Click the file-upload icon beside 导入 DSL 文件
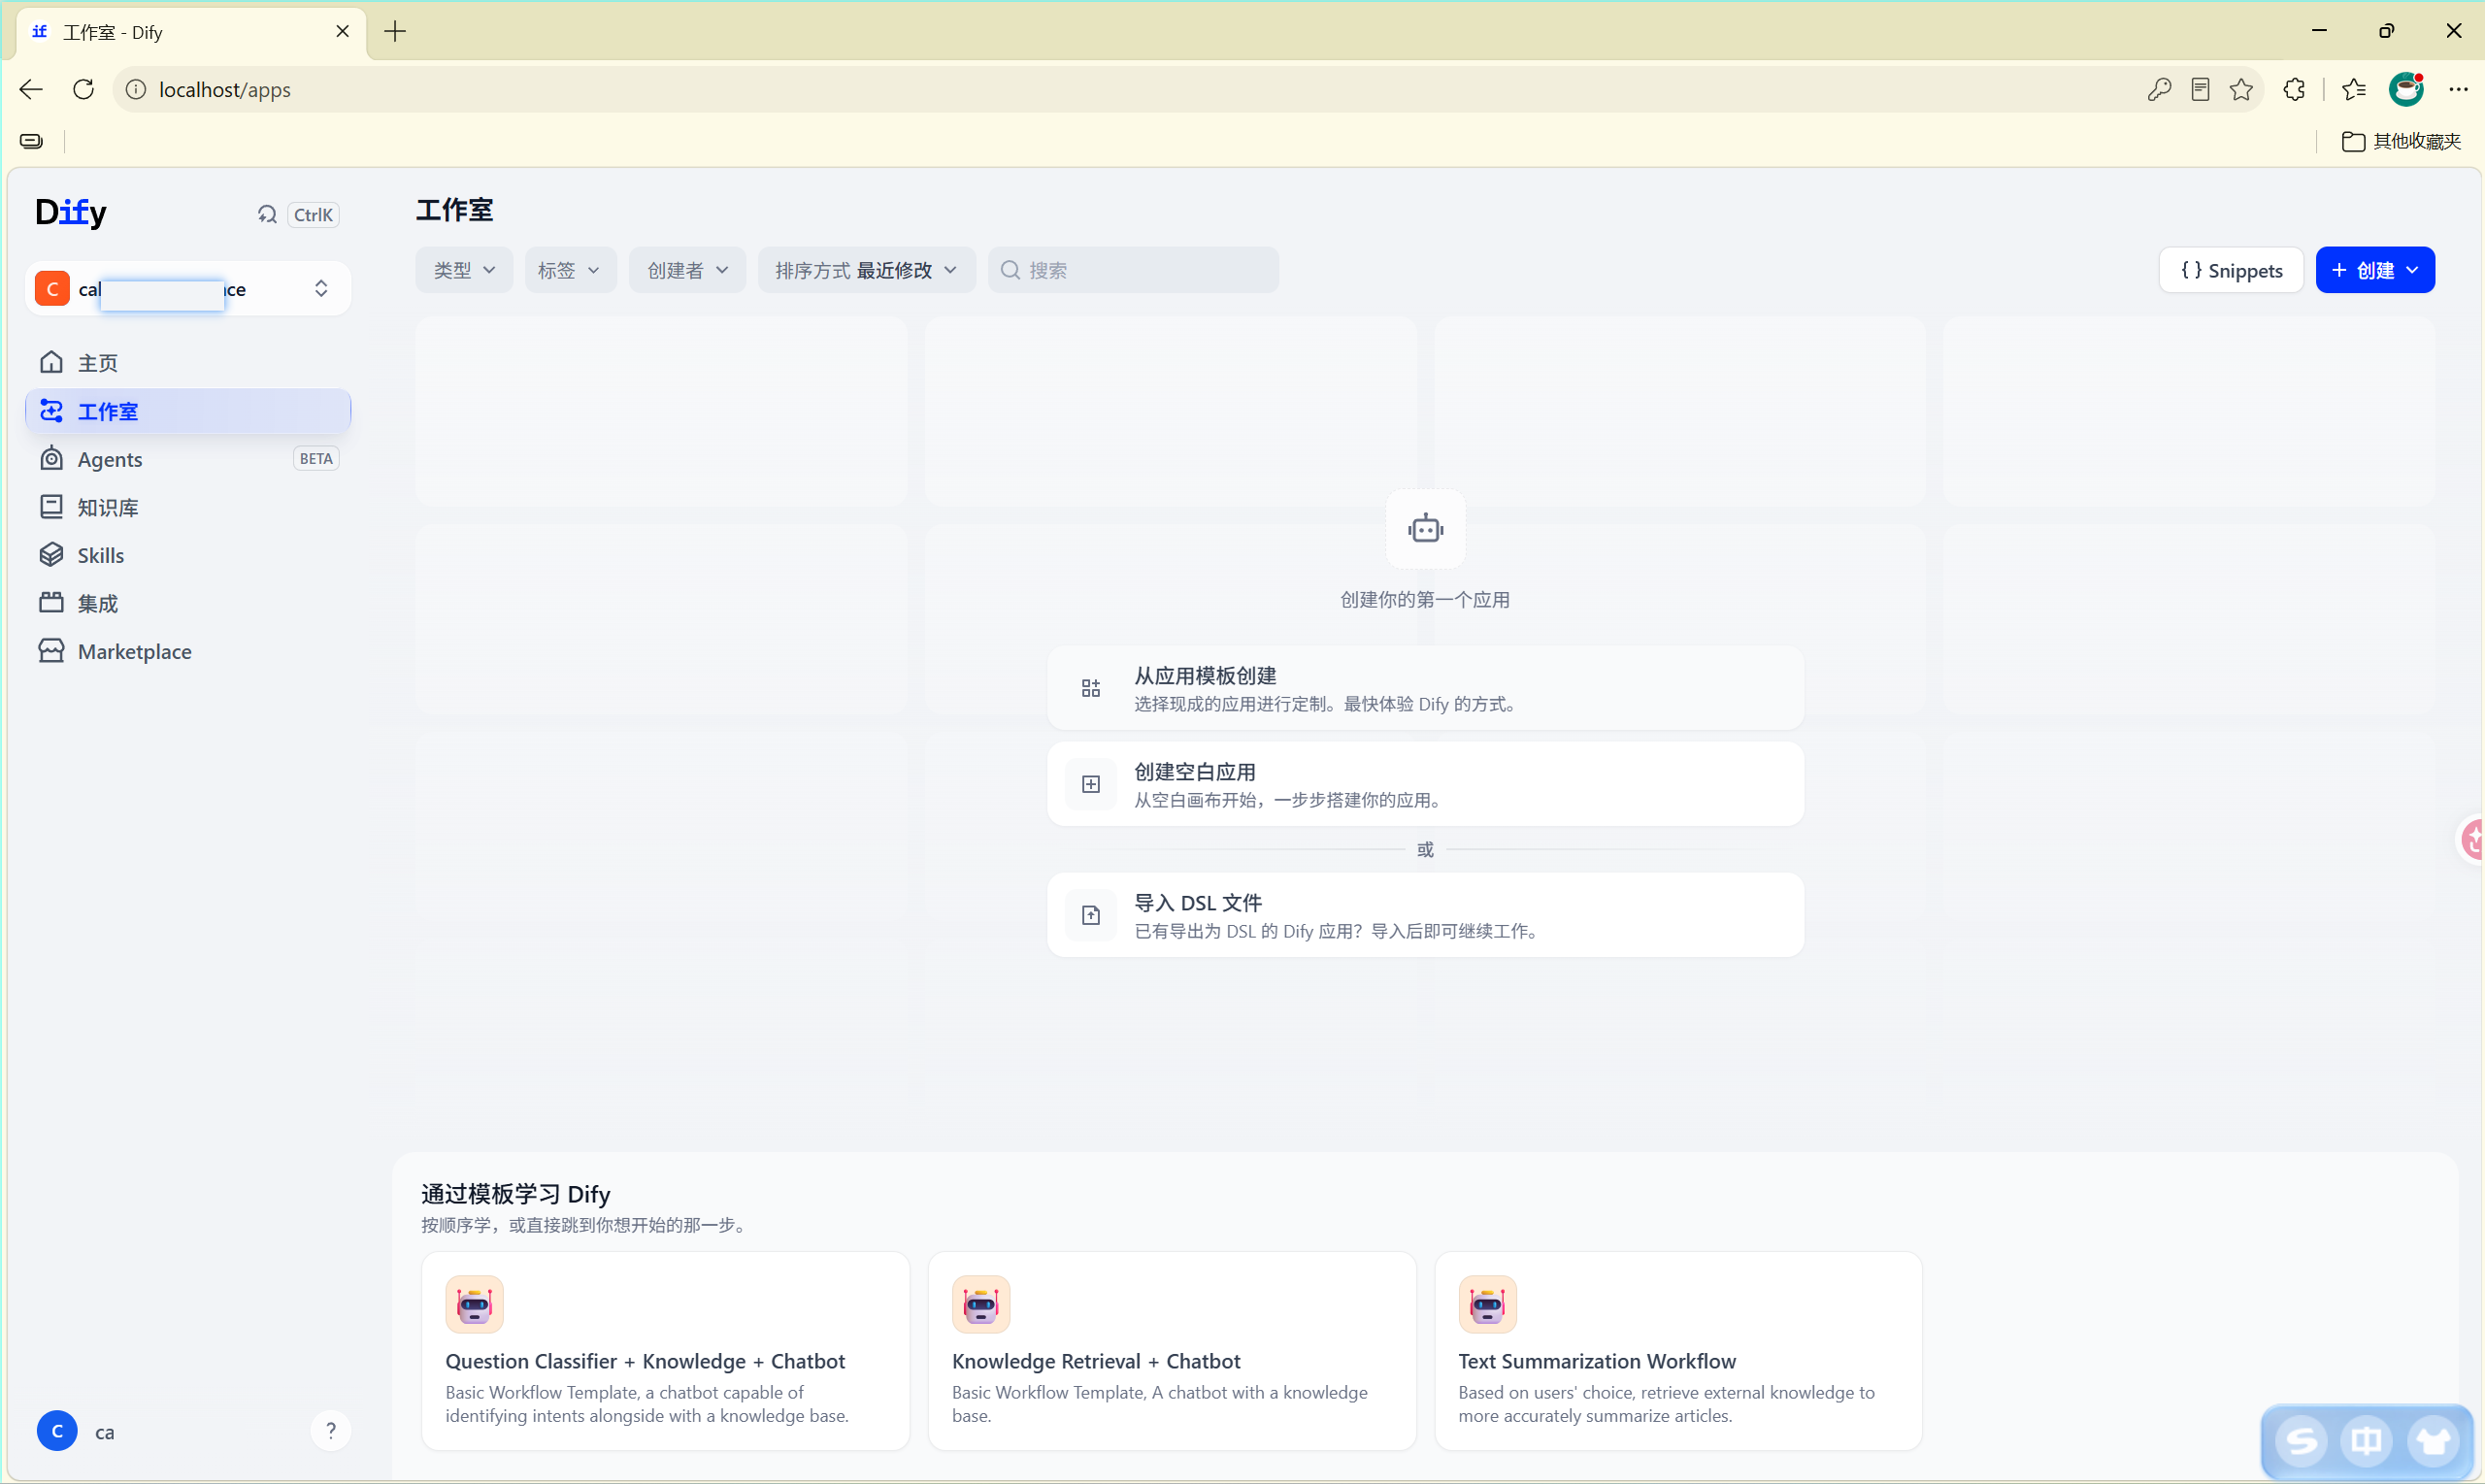The height and width of the screenshot is (1484, 2485). pos(1091,915)
